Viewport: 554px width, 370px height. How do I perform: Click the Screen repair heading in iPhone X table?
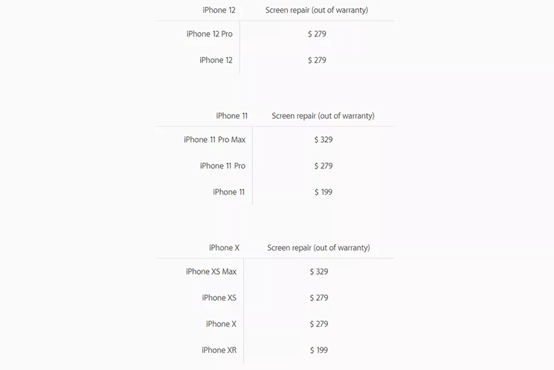coord(319,248)
